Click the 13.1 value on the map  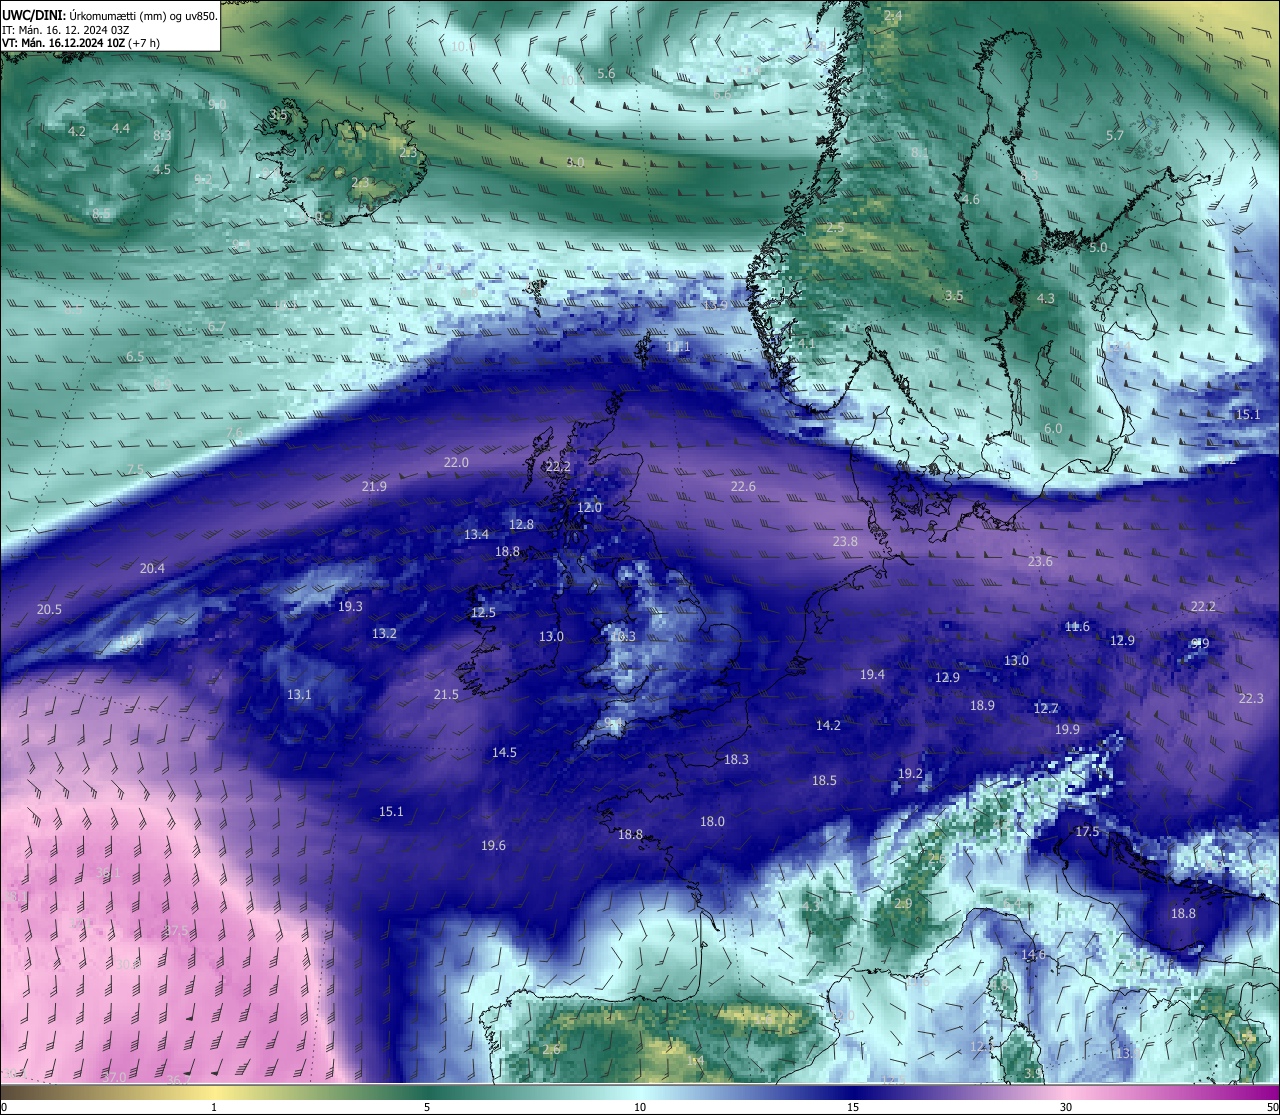click(x=299, y=694)
